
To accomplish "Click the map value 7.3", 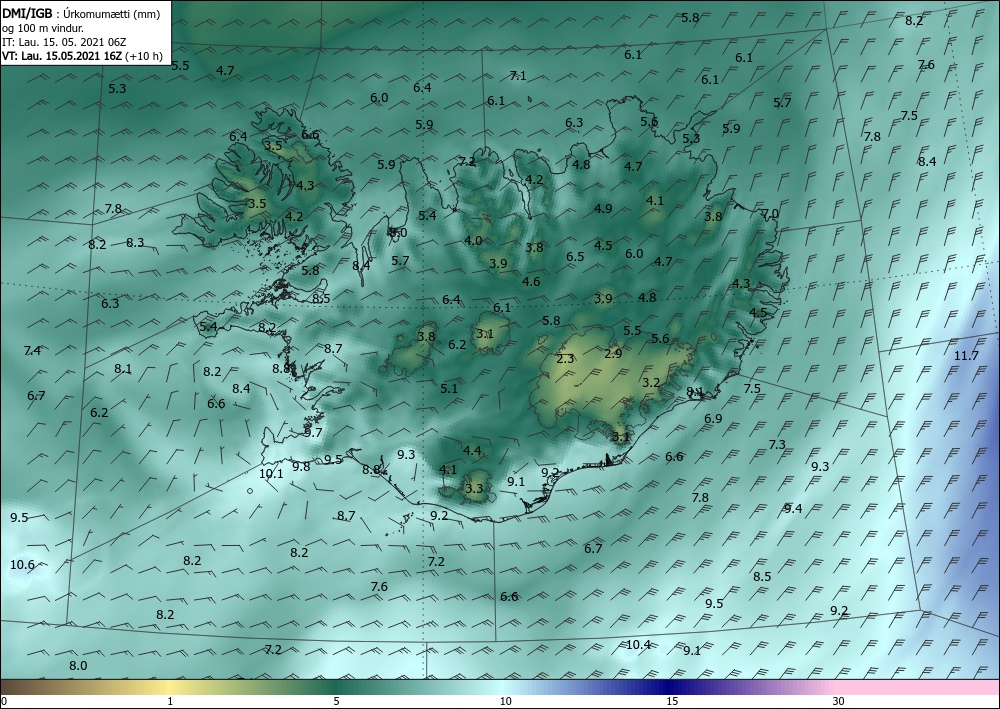I will coord(777,444).
